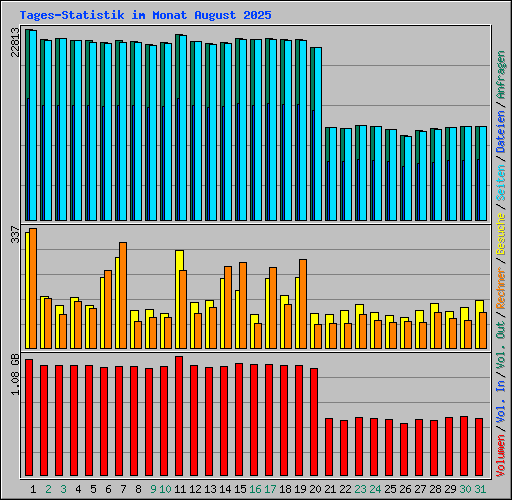Click the yellow Besuche bar for day 31
The height and width of the screenshot is (500, 512).
[x=478, y=325]
